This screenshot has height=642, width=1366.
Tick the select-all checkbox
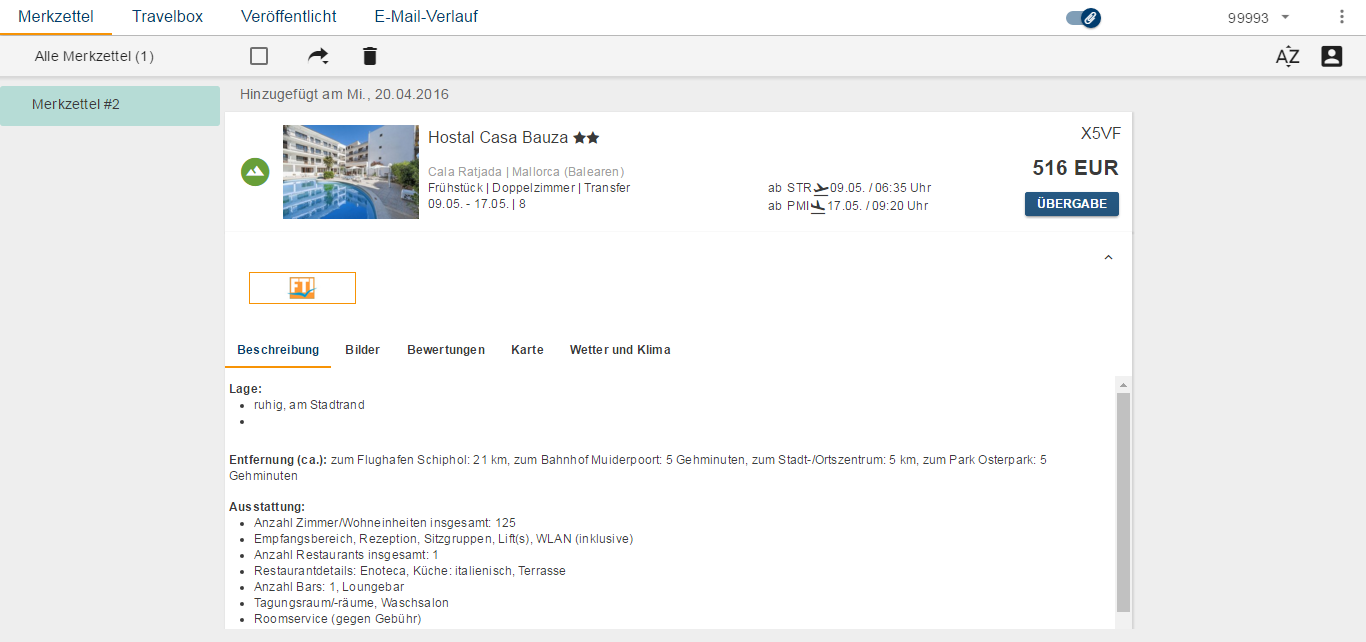click(259, 56)
